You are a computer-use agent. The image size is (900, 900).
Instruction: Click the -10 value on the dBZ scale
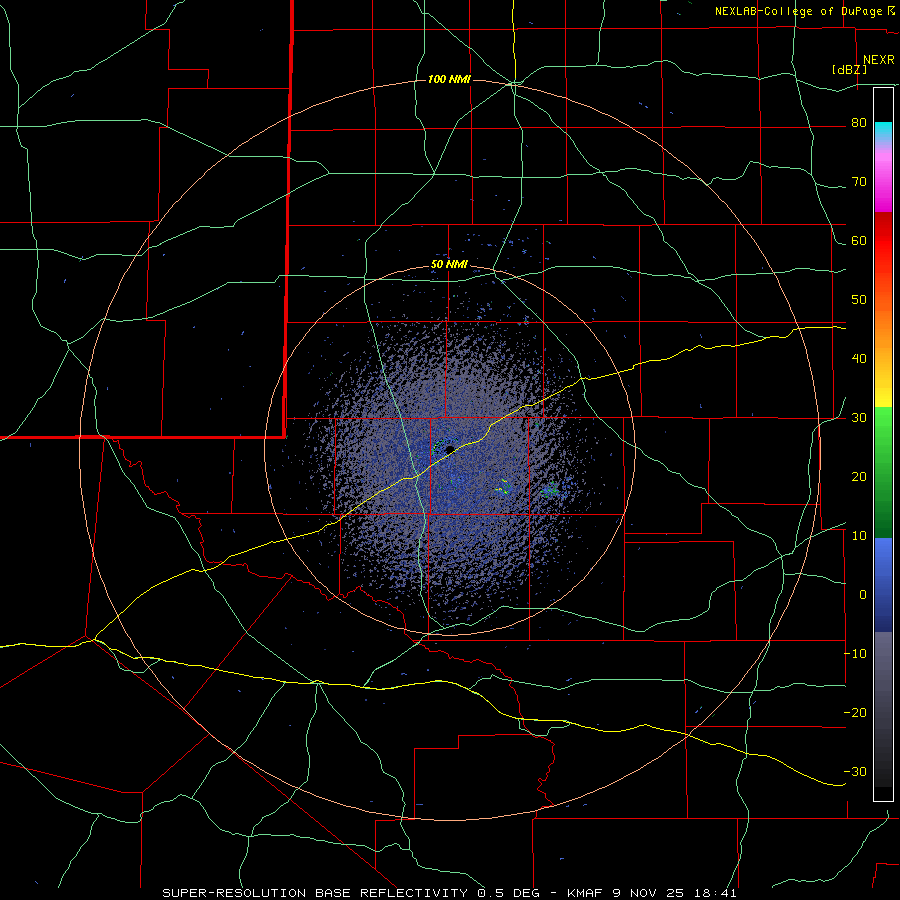click(x=855, y=654)
